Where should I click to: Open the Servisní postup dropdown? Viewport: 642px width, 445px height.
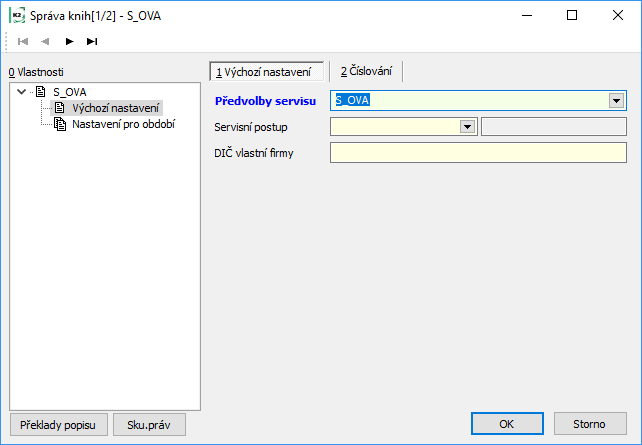pos(467,126)
